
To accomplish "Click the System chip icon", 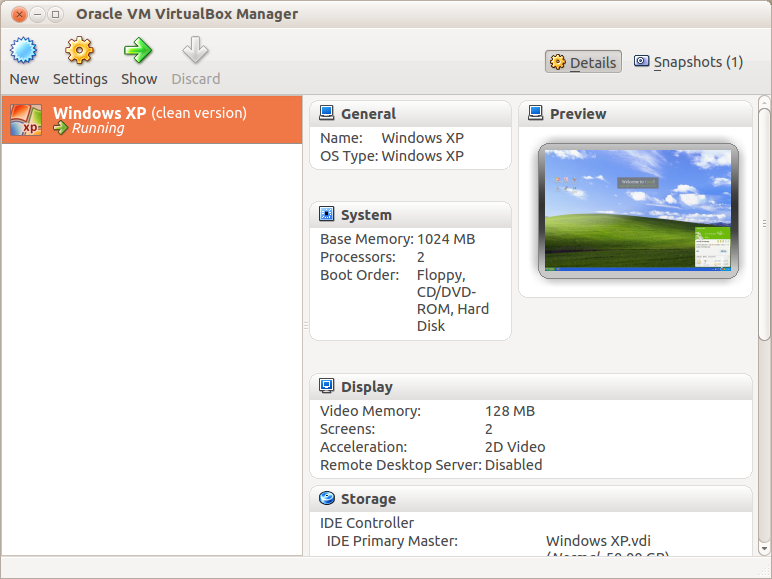I will pyautogui.click(x=327, y=214).
